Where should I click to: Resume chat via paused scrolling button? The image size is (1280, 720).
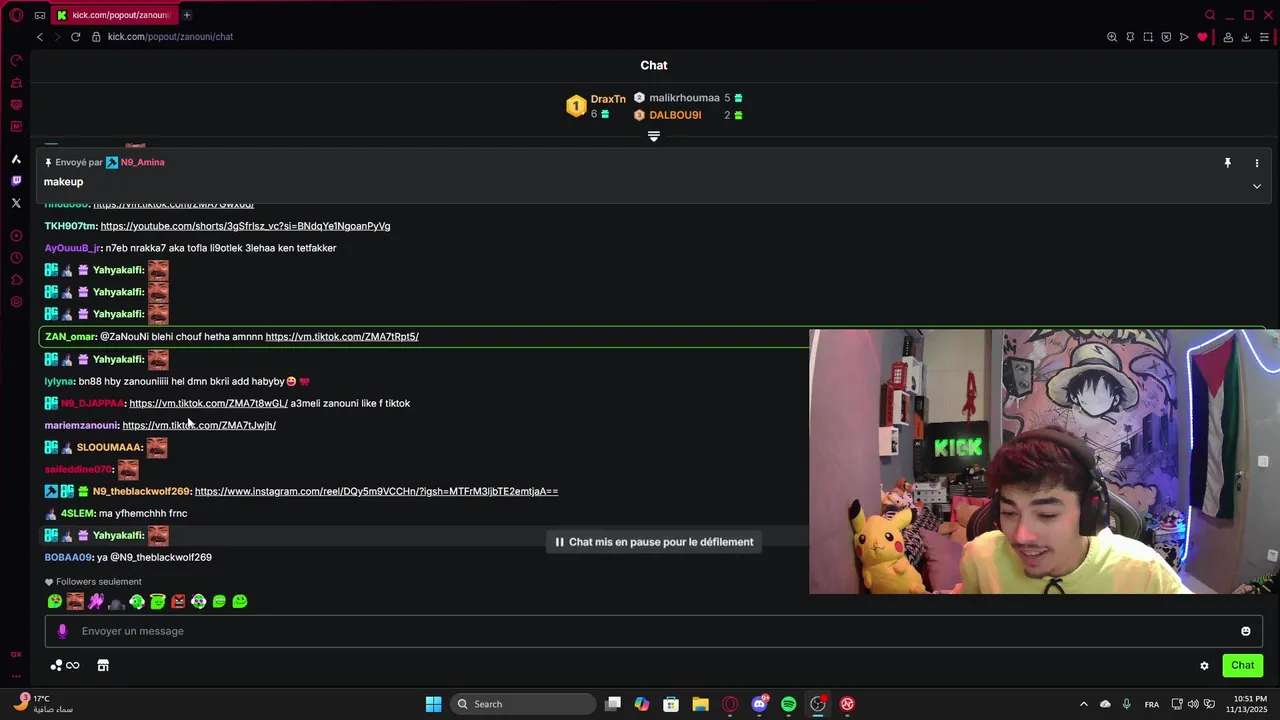[x=655, y=542]
